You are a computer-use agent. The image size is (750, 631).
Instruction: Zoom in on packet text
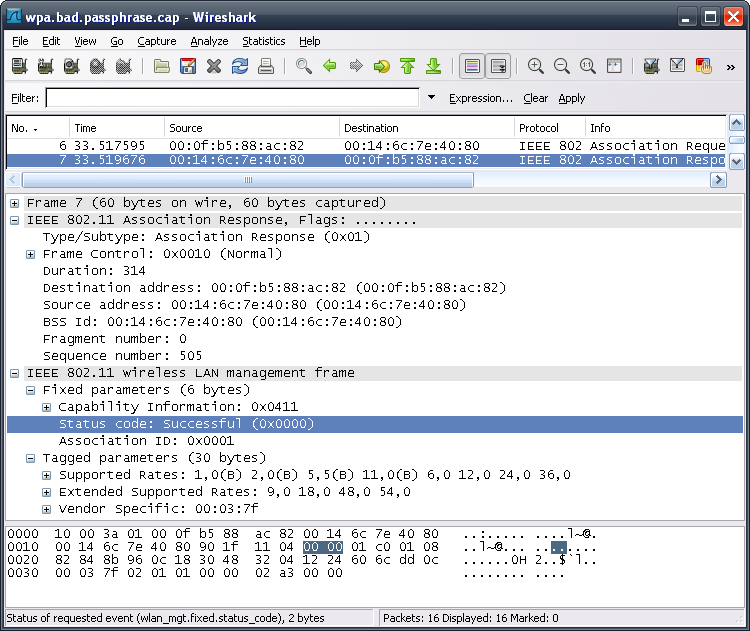tap(536, 66)
